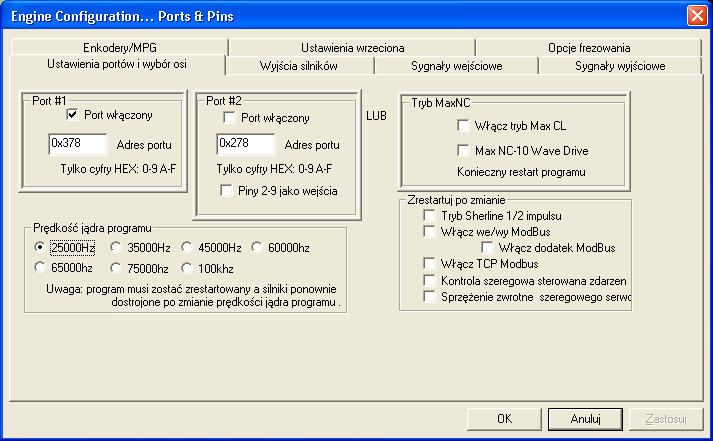This screenshot has height=441, width=713.
Task: Cancel with the Anuluj button
Action: click(585, 419)
